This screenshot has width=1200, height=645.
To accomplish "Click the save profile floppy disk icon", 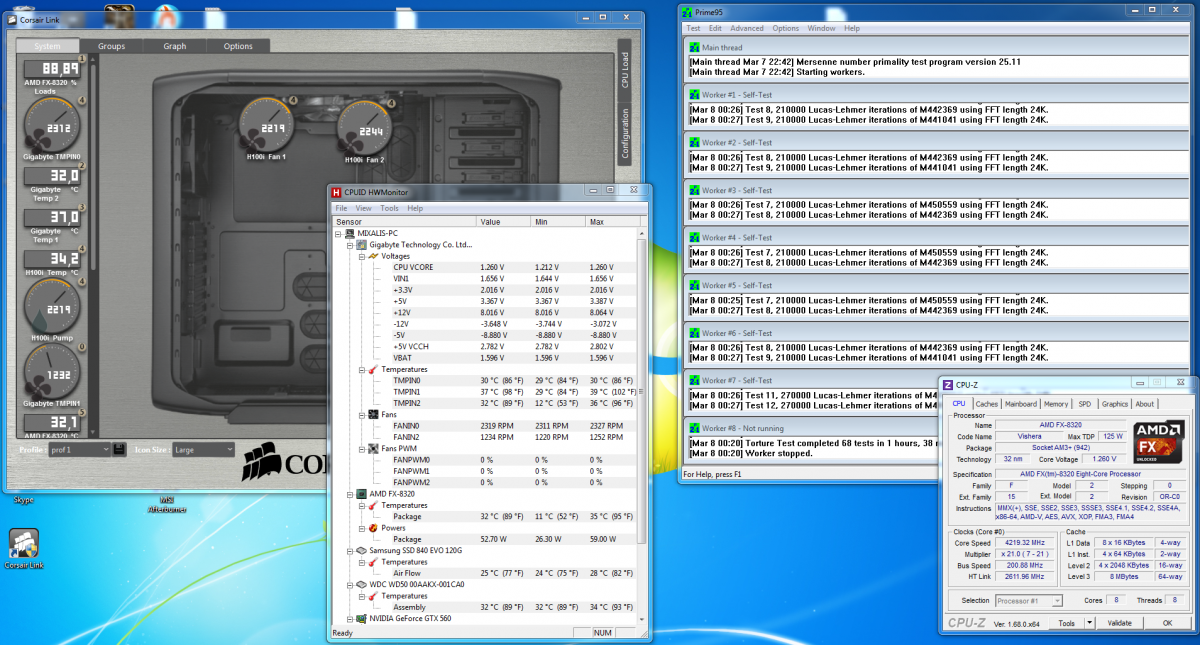I will point(120,450).
